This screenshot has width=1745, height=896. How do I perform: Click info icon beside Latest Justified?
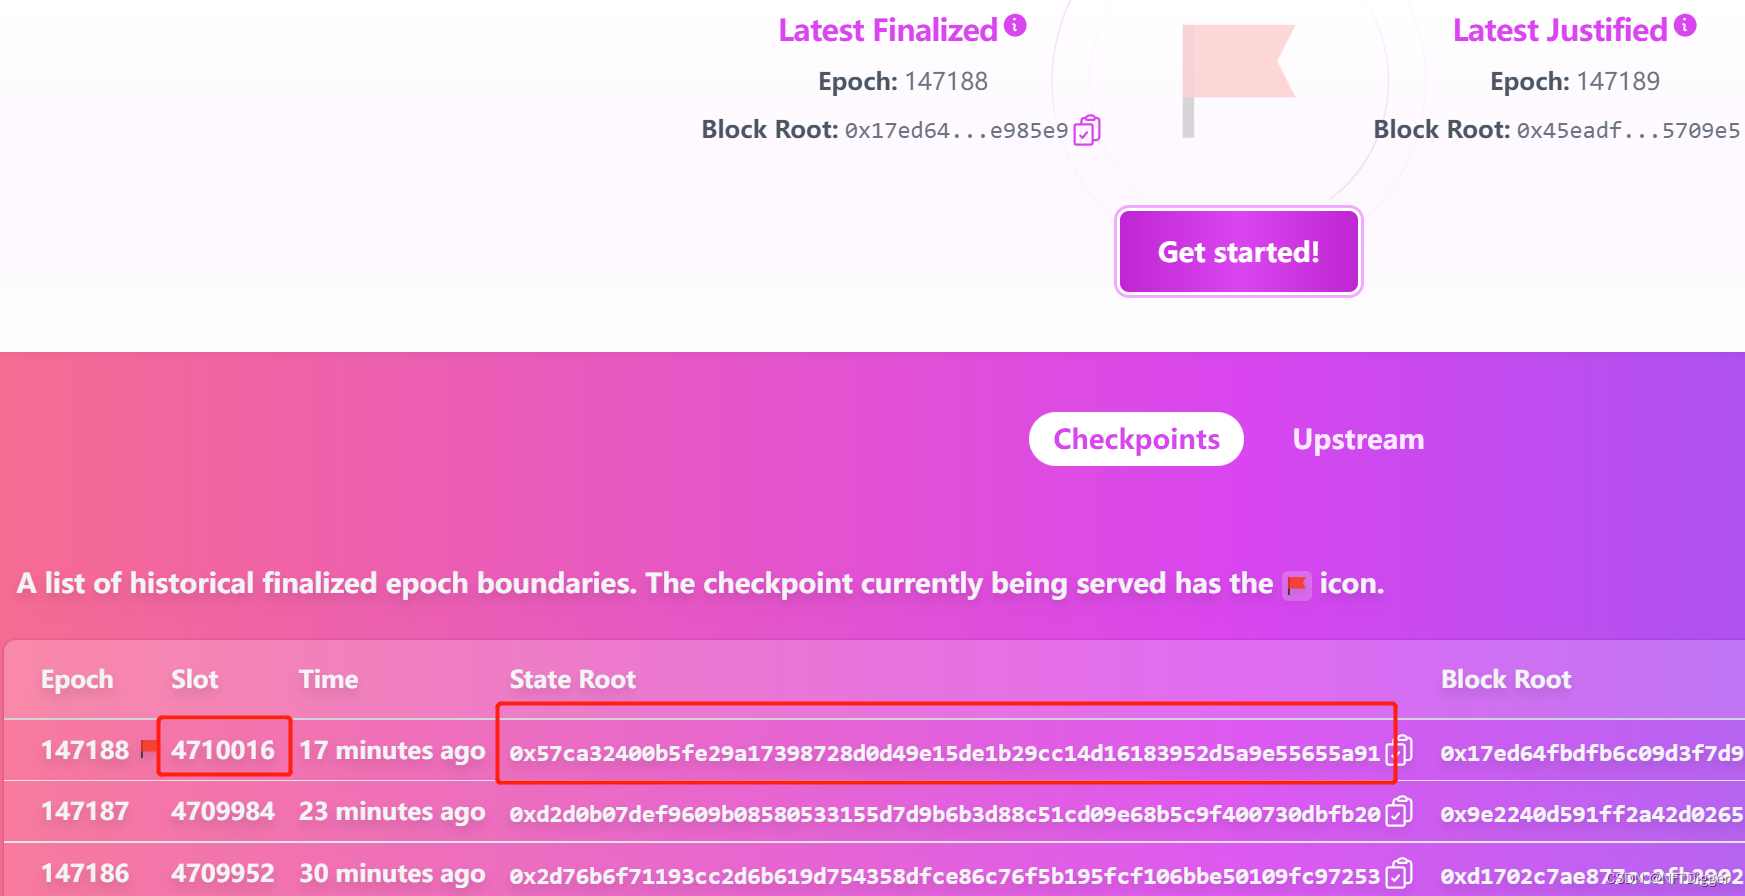pos(1685,26)
